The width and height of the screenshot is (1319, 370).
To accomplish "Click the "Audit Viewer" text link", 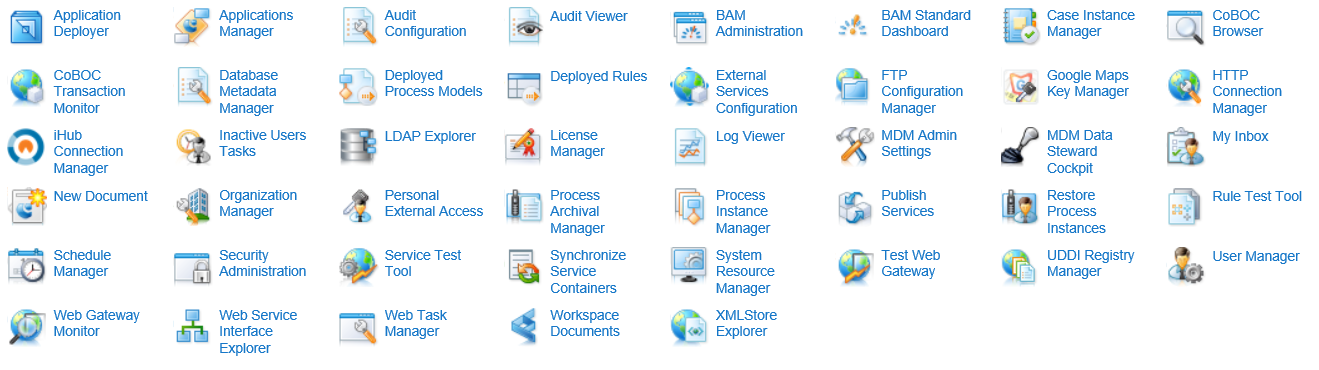I will (x=589, y=16).
